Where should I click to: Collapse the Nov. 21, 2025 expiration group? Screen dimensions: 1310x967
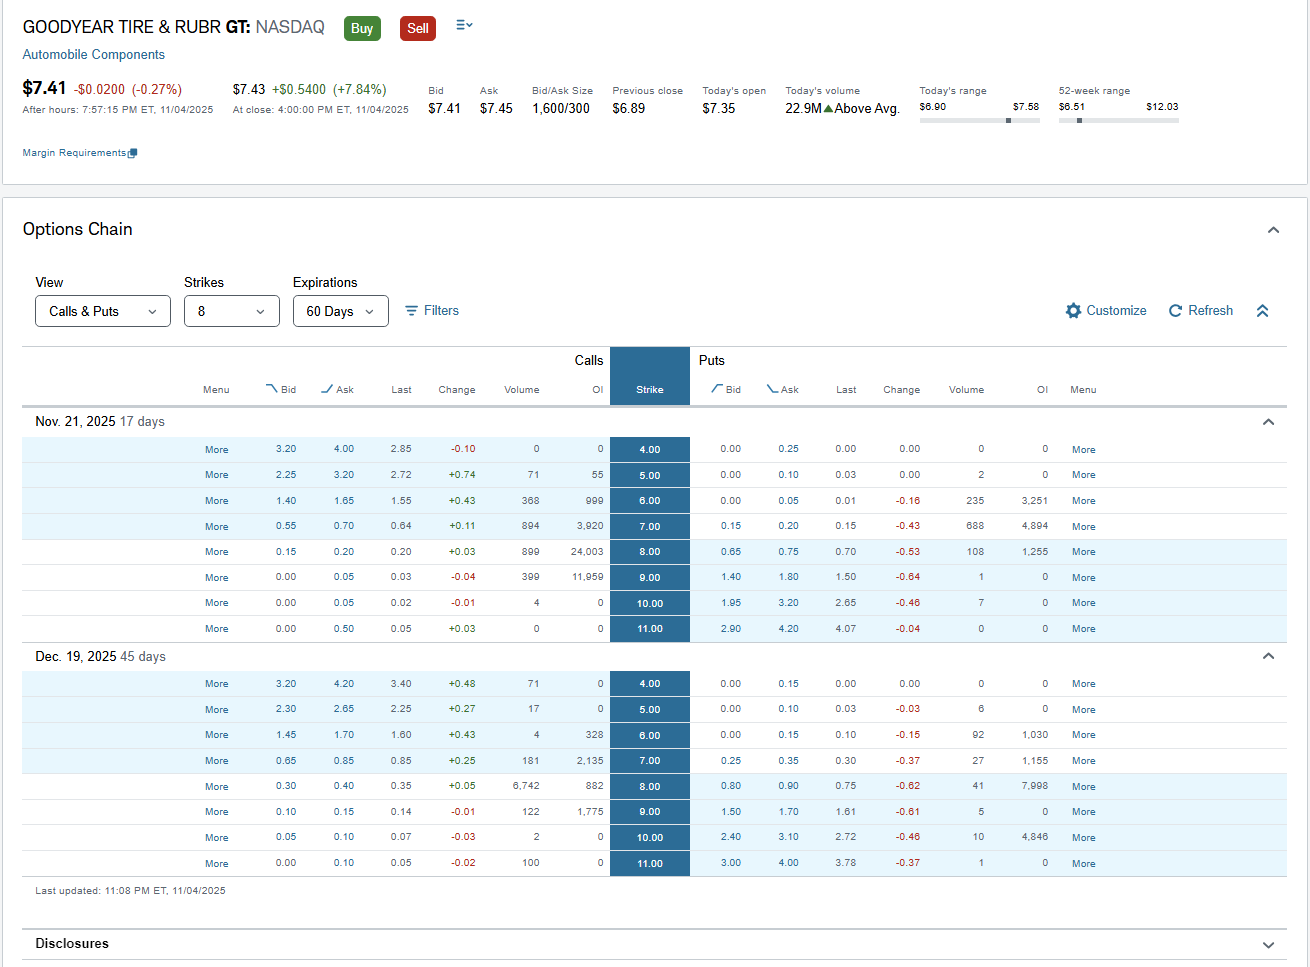[1268, 422]
